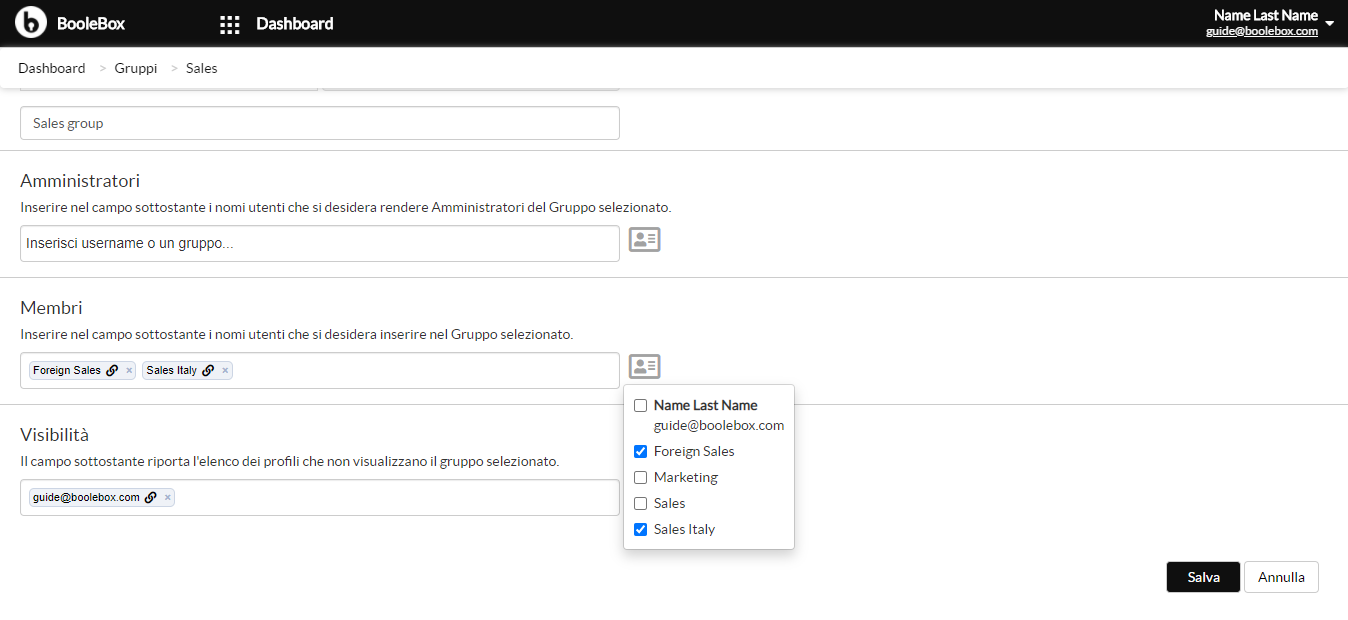Click inside the Membri tag field

pyautogui.click(x=320, y=371)
